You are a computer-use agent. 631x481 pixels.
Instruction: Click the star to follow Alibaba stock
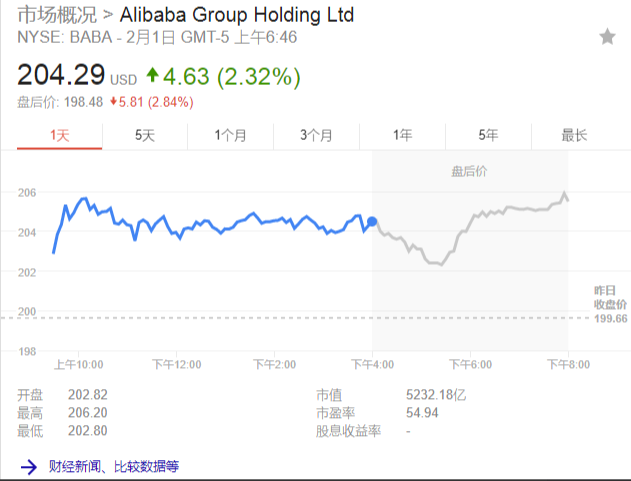(607, 37)
